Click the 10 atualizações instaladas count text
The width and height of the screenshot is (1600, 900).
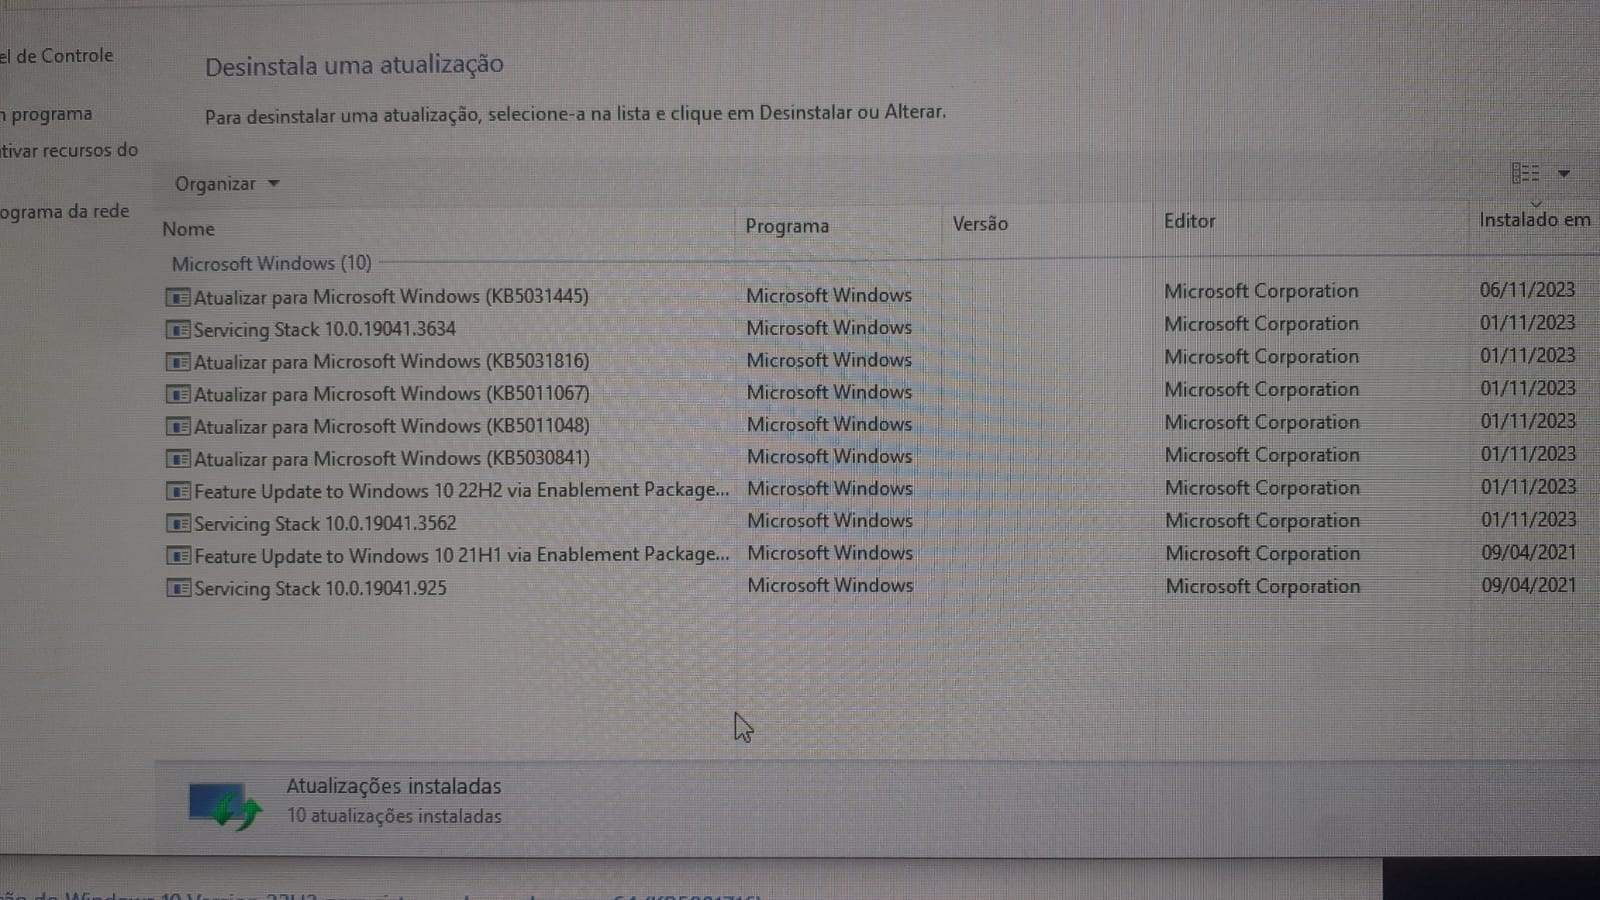click(x=394, y=816)
